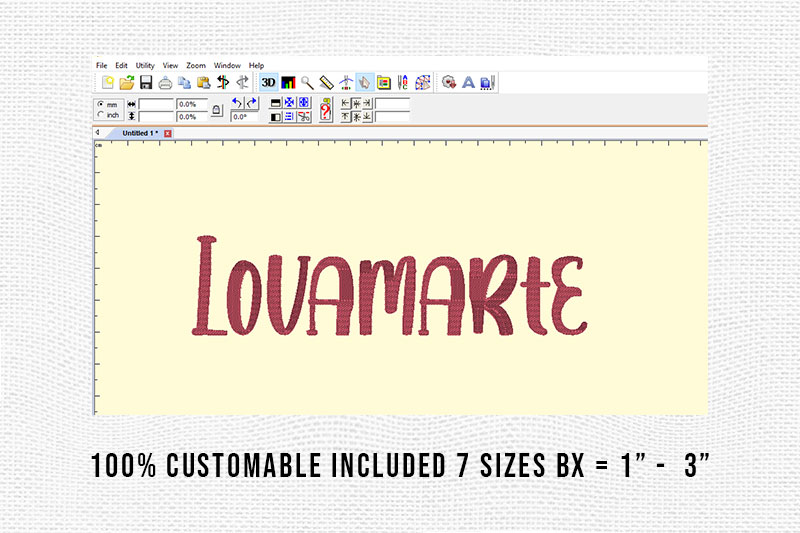
Task: Align objects to vertical middle
Action: (357, 117)
